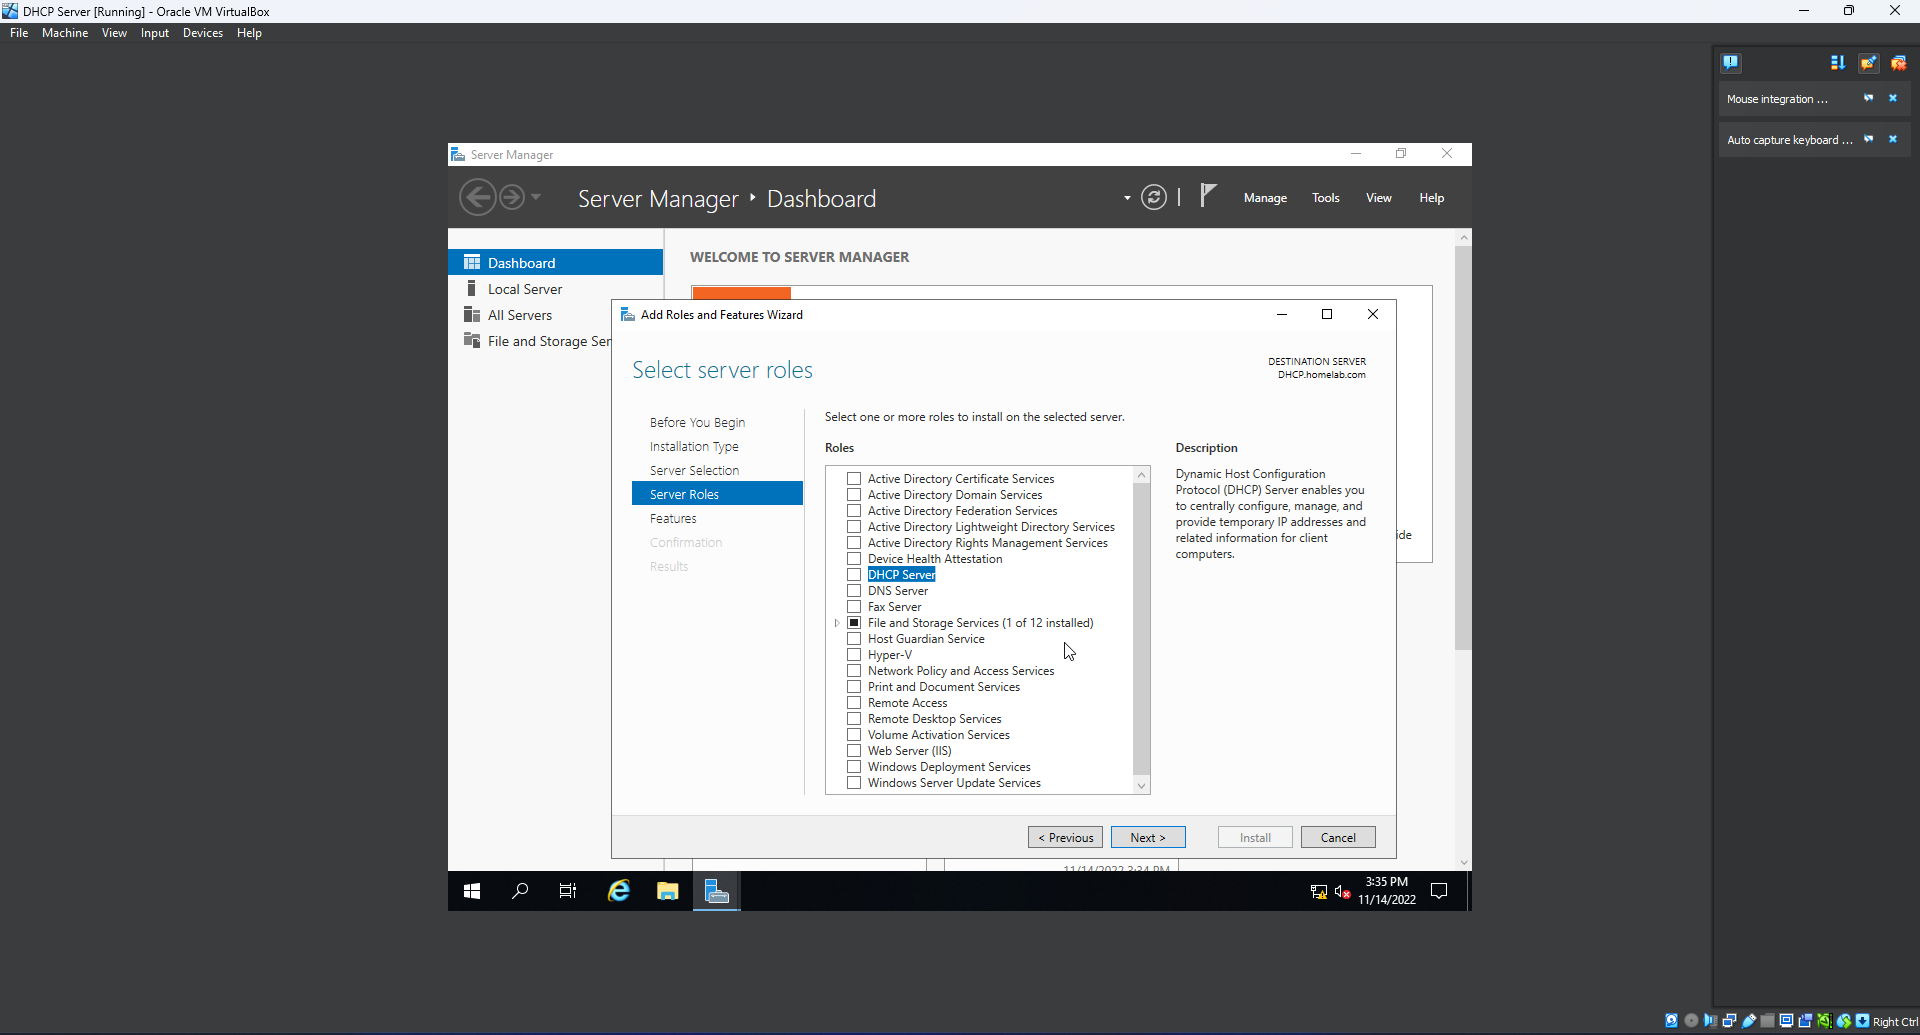The height and width of the screenshot is (1035, 1920).
Task: Click the display status indicator
Action: pos(1786,1021)
